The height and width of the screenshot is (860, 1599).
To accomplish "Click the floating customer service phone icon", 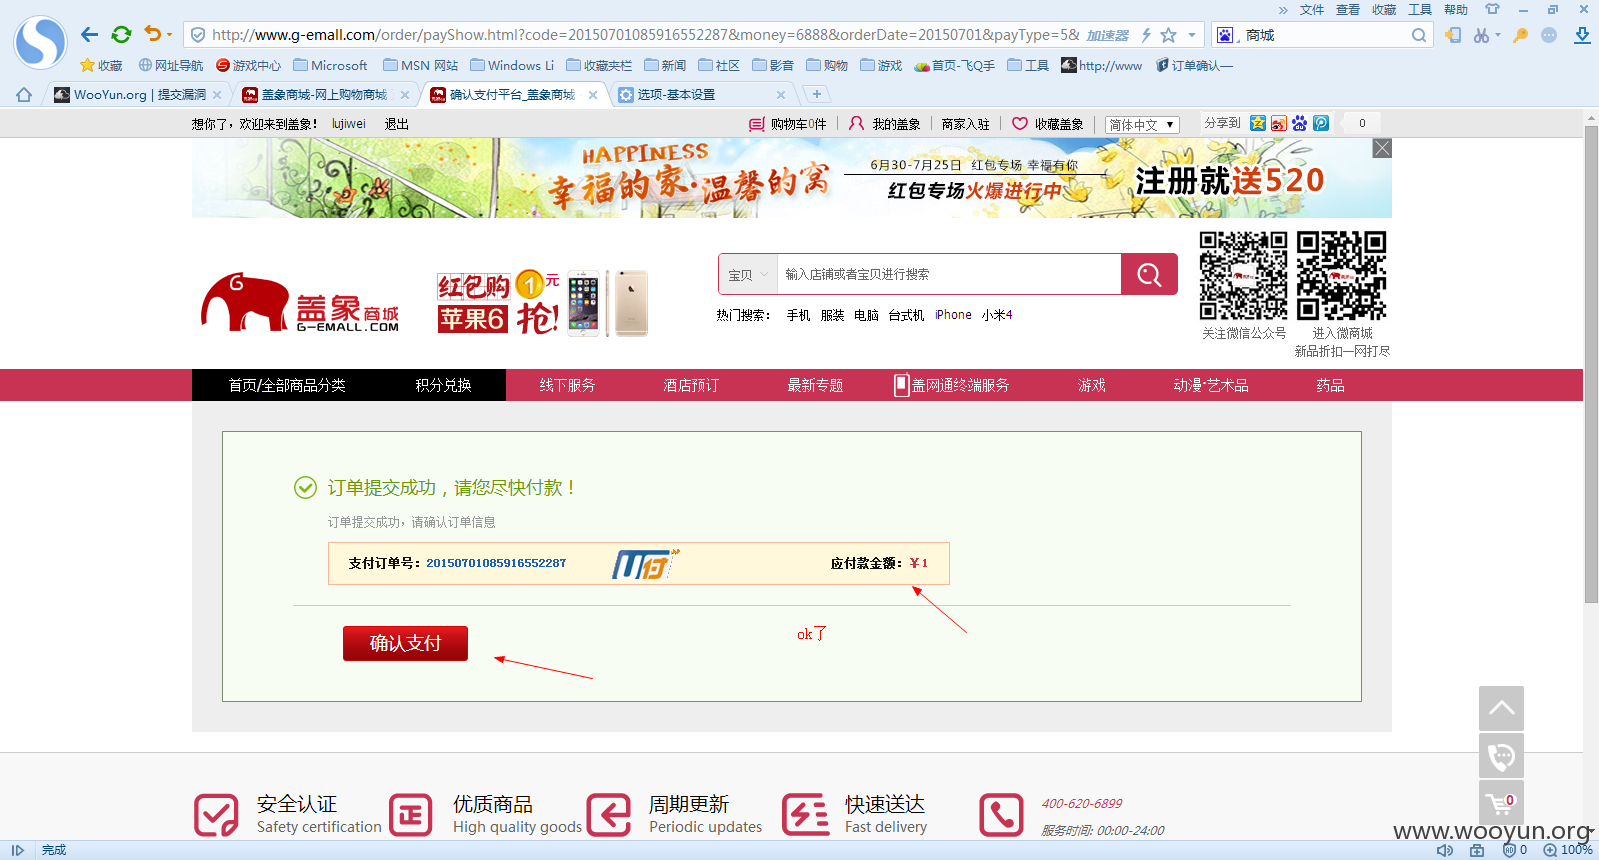I will coord(1501,756).
